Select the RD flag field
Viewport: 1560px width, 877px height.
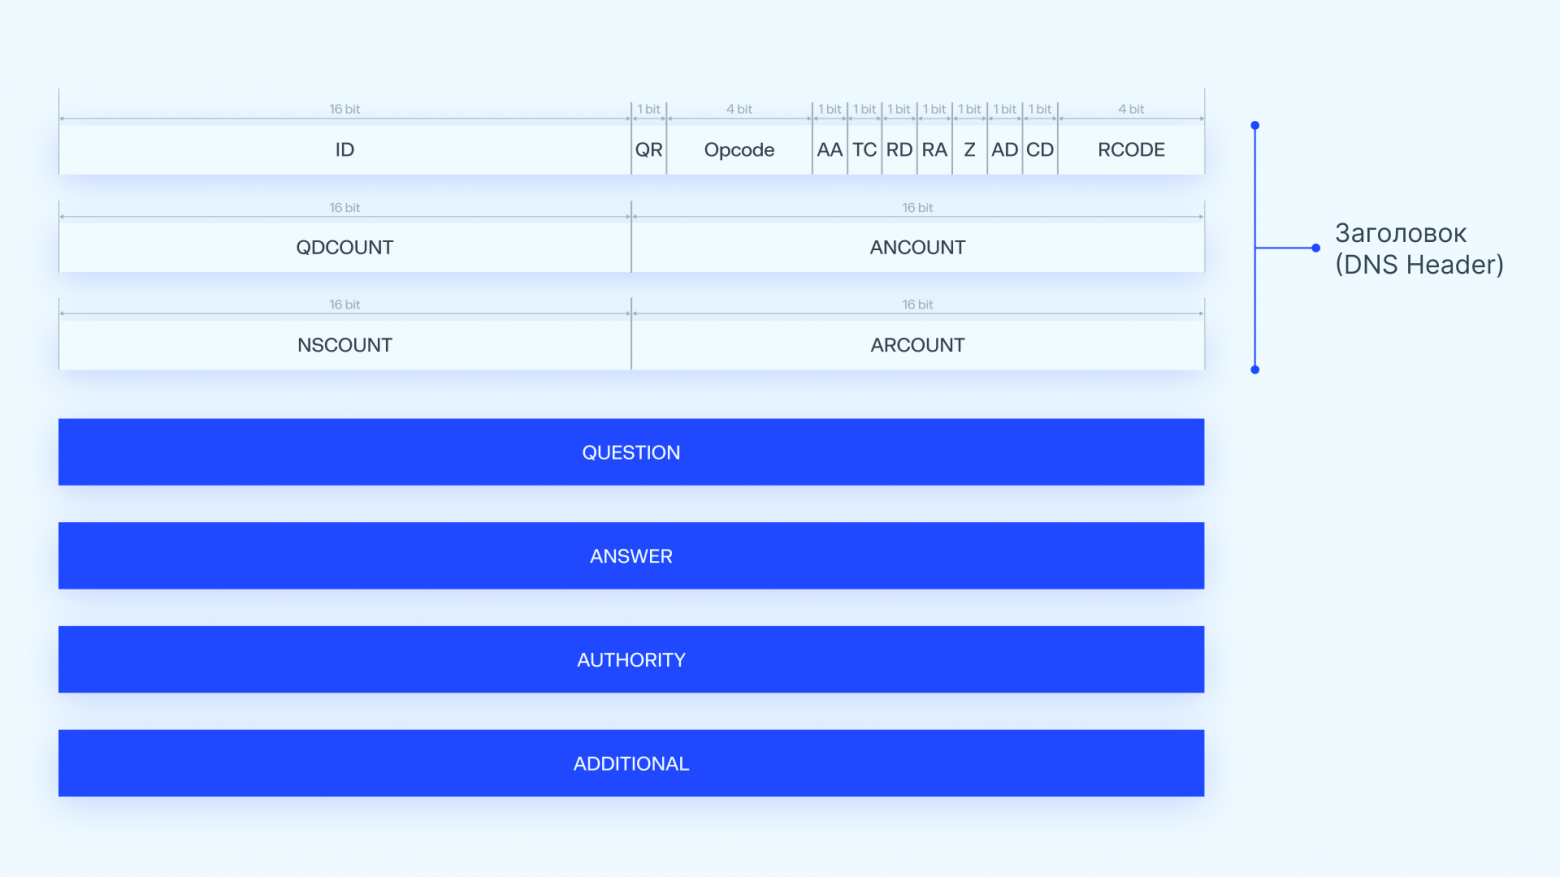click(x=899, y=149)
